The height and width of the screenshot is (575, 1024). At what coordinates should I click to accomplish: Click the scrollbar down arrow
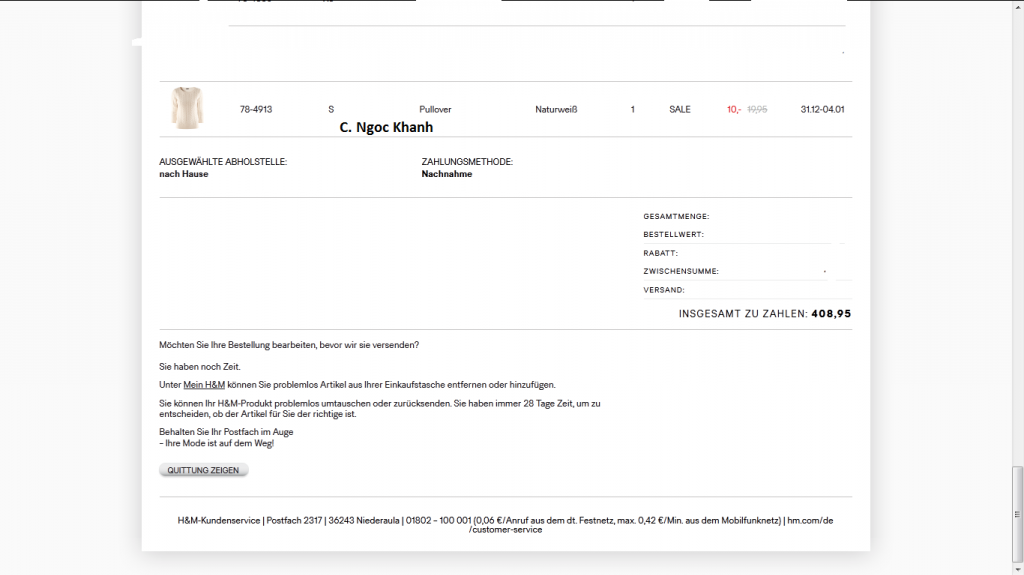tap(1017, 568)
